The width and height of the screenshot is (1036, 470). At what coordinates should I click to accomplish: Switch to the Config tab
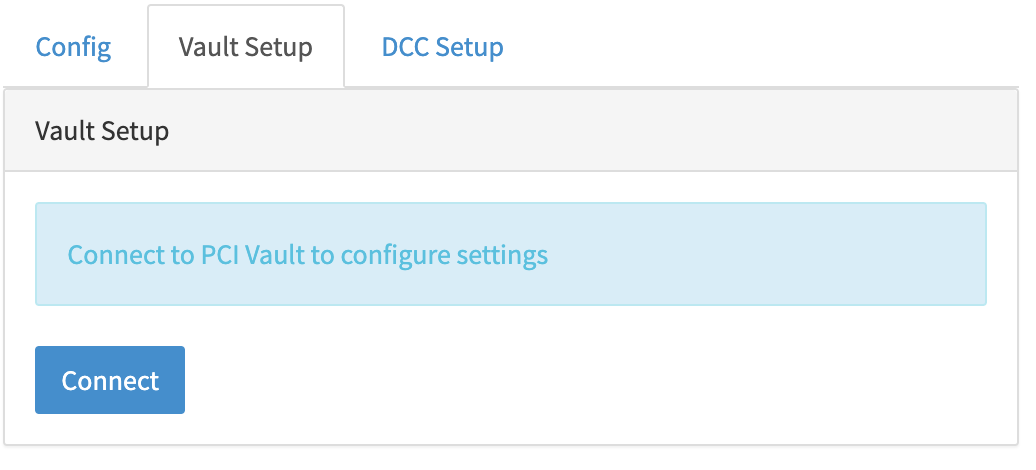(73, 47)
